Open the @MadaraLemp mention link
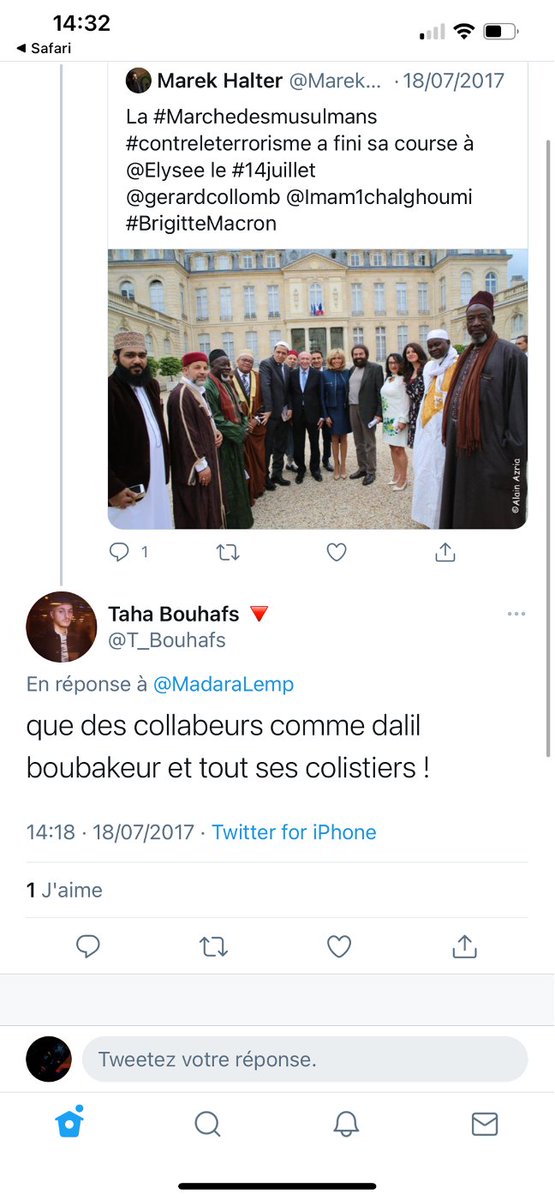This screenshot has width=555, height=1200. (223, 684)
